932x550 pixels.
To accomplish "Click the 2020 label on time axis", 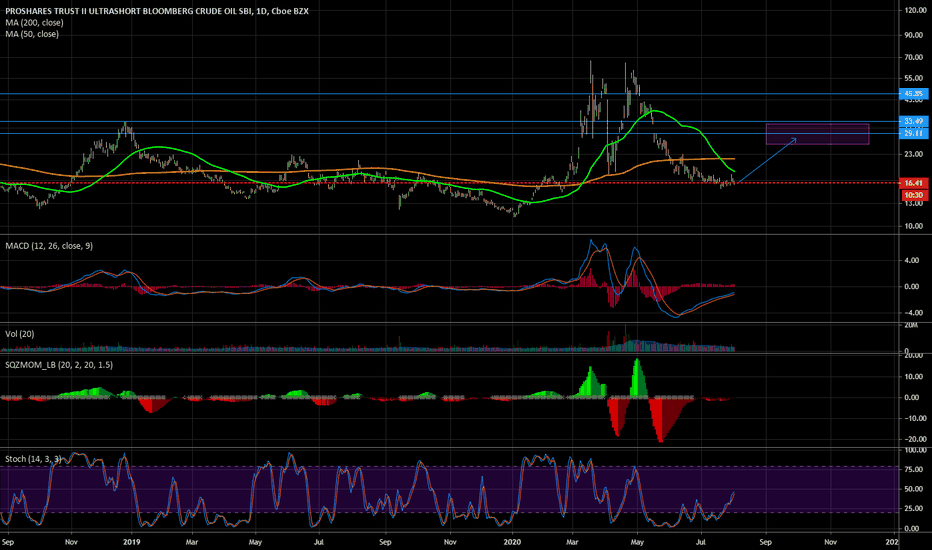I will point(512,542).
